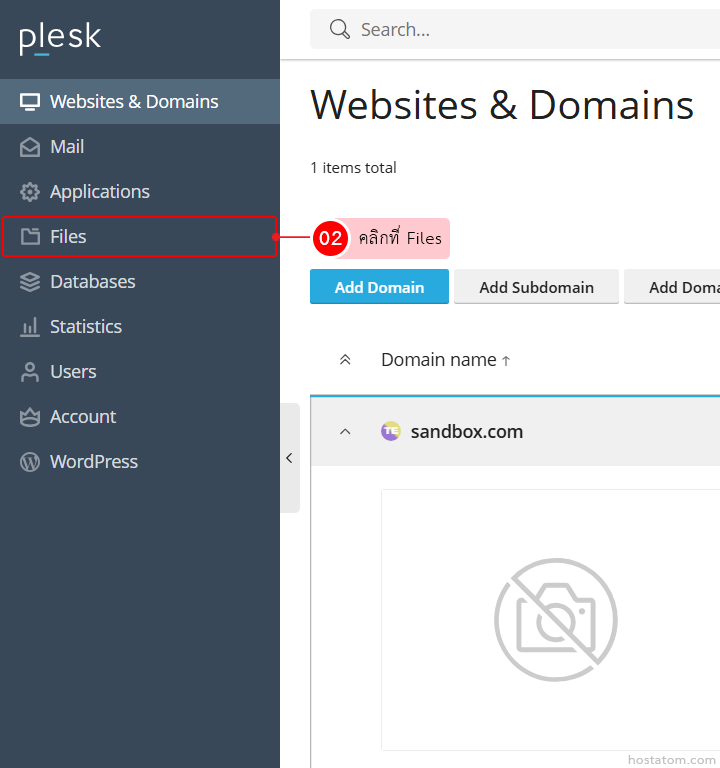Collapse all domains with double chevron
The image size is (720, 768).
pos(345,360)
